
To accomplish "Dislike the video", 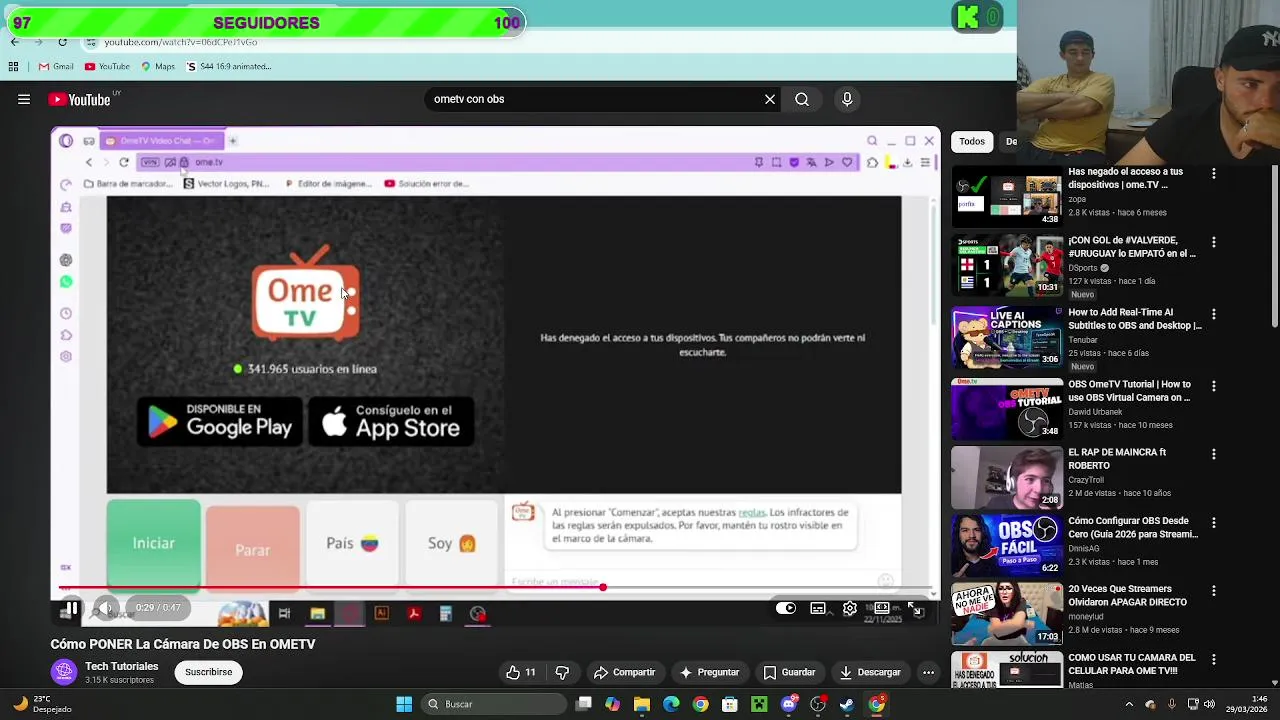I will pos(562,672).
